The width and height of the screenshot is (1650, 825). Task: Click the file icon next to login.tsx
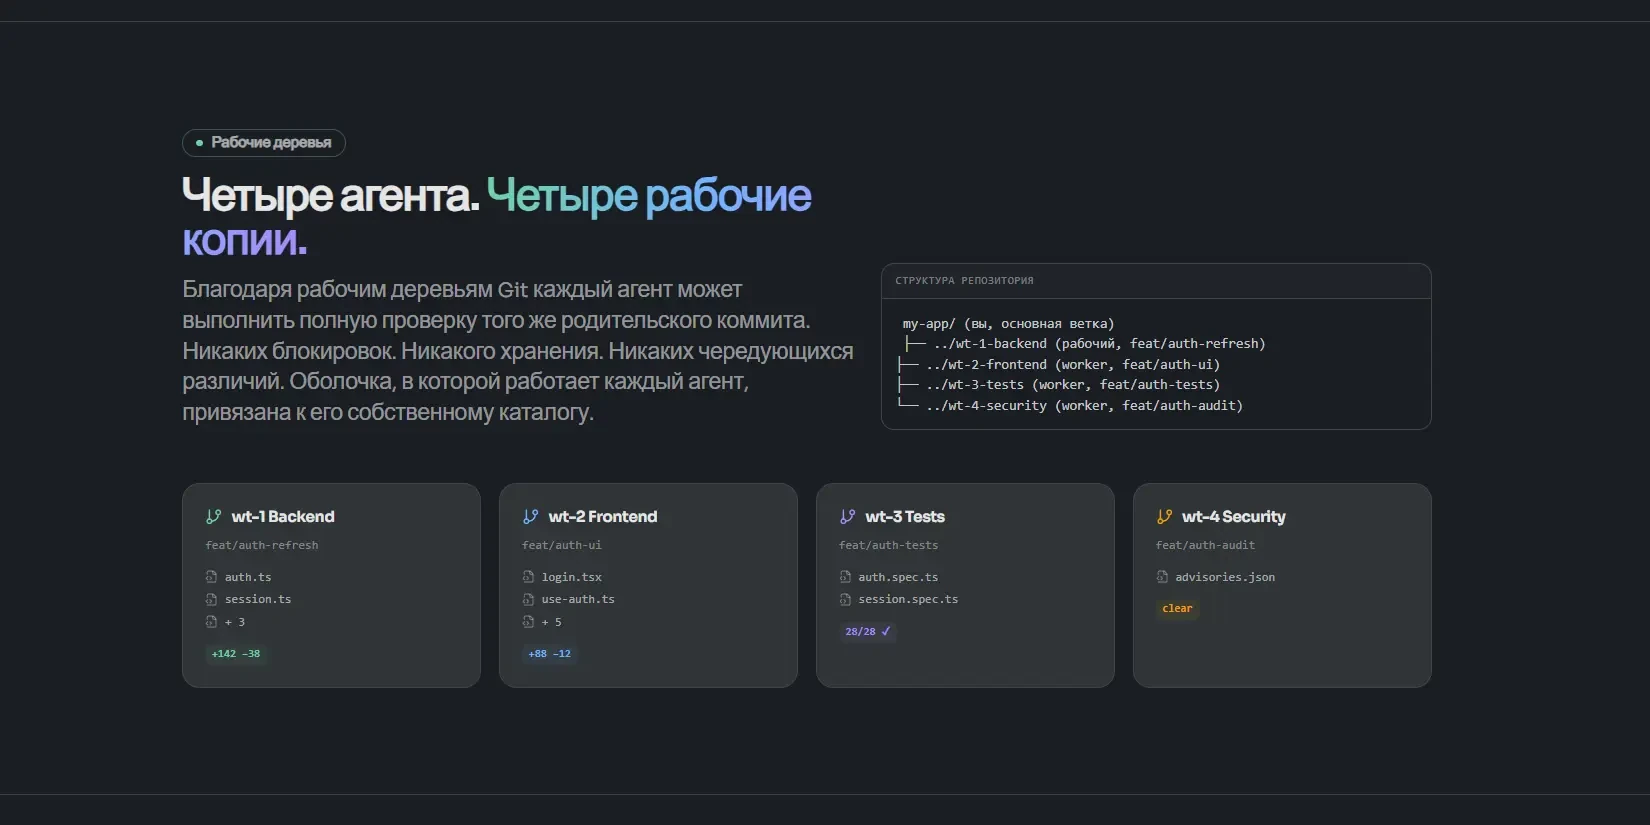(528, 577)
